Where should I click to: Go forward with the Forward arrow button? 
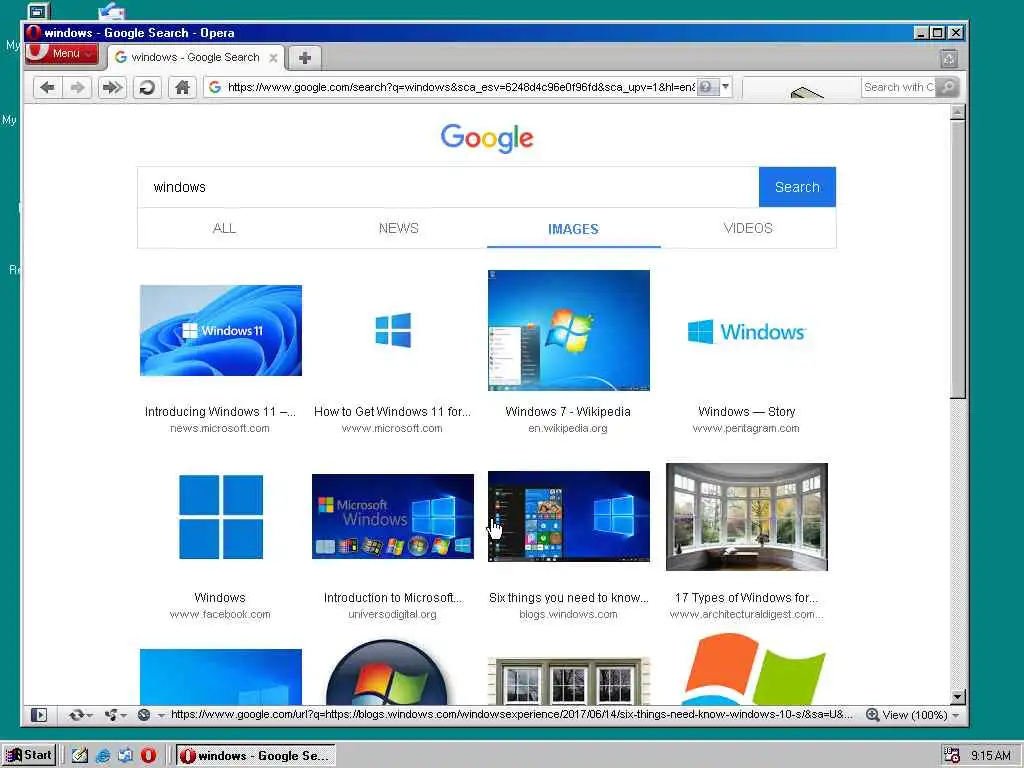(x=77, y=87)
